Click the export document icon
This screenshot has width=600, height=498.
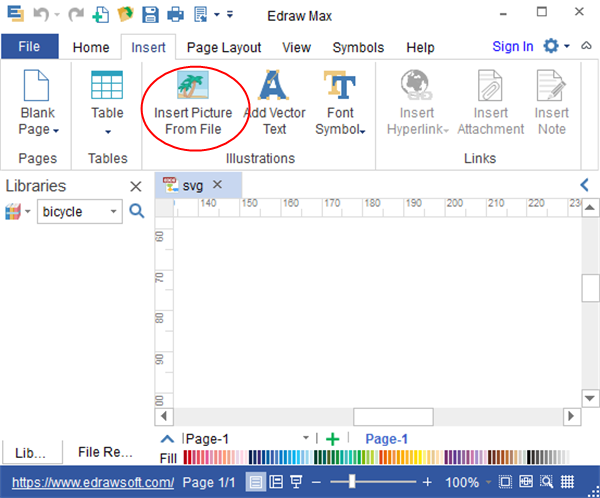(x=201, y=15)
